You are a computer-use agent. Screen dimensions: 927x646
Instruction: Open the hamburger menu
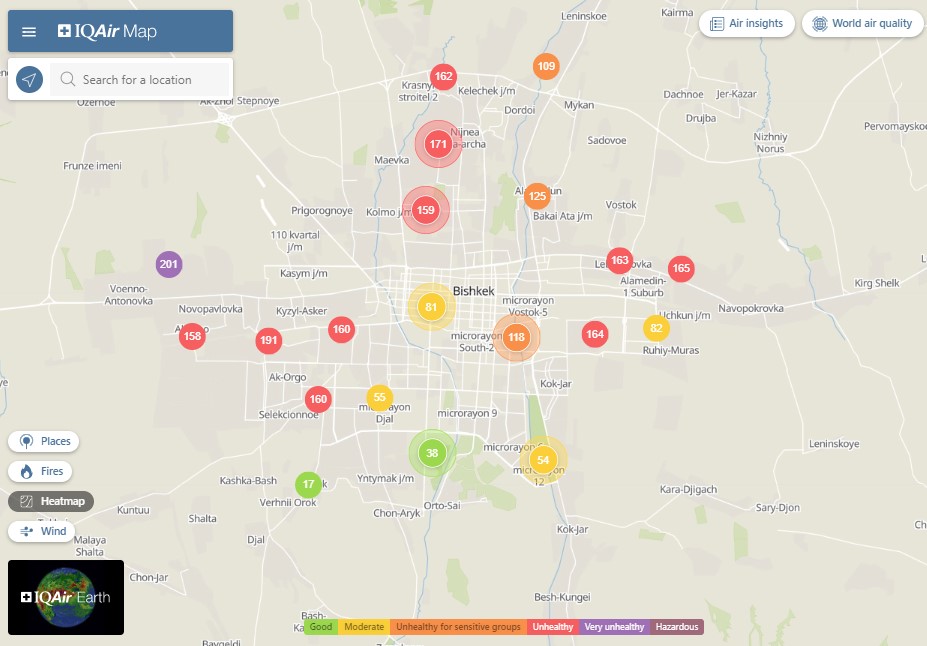pyautogui.click(x=29, y=32)
